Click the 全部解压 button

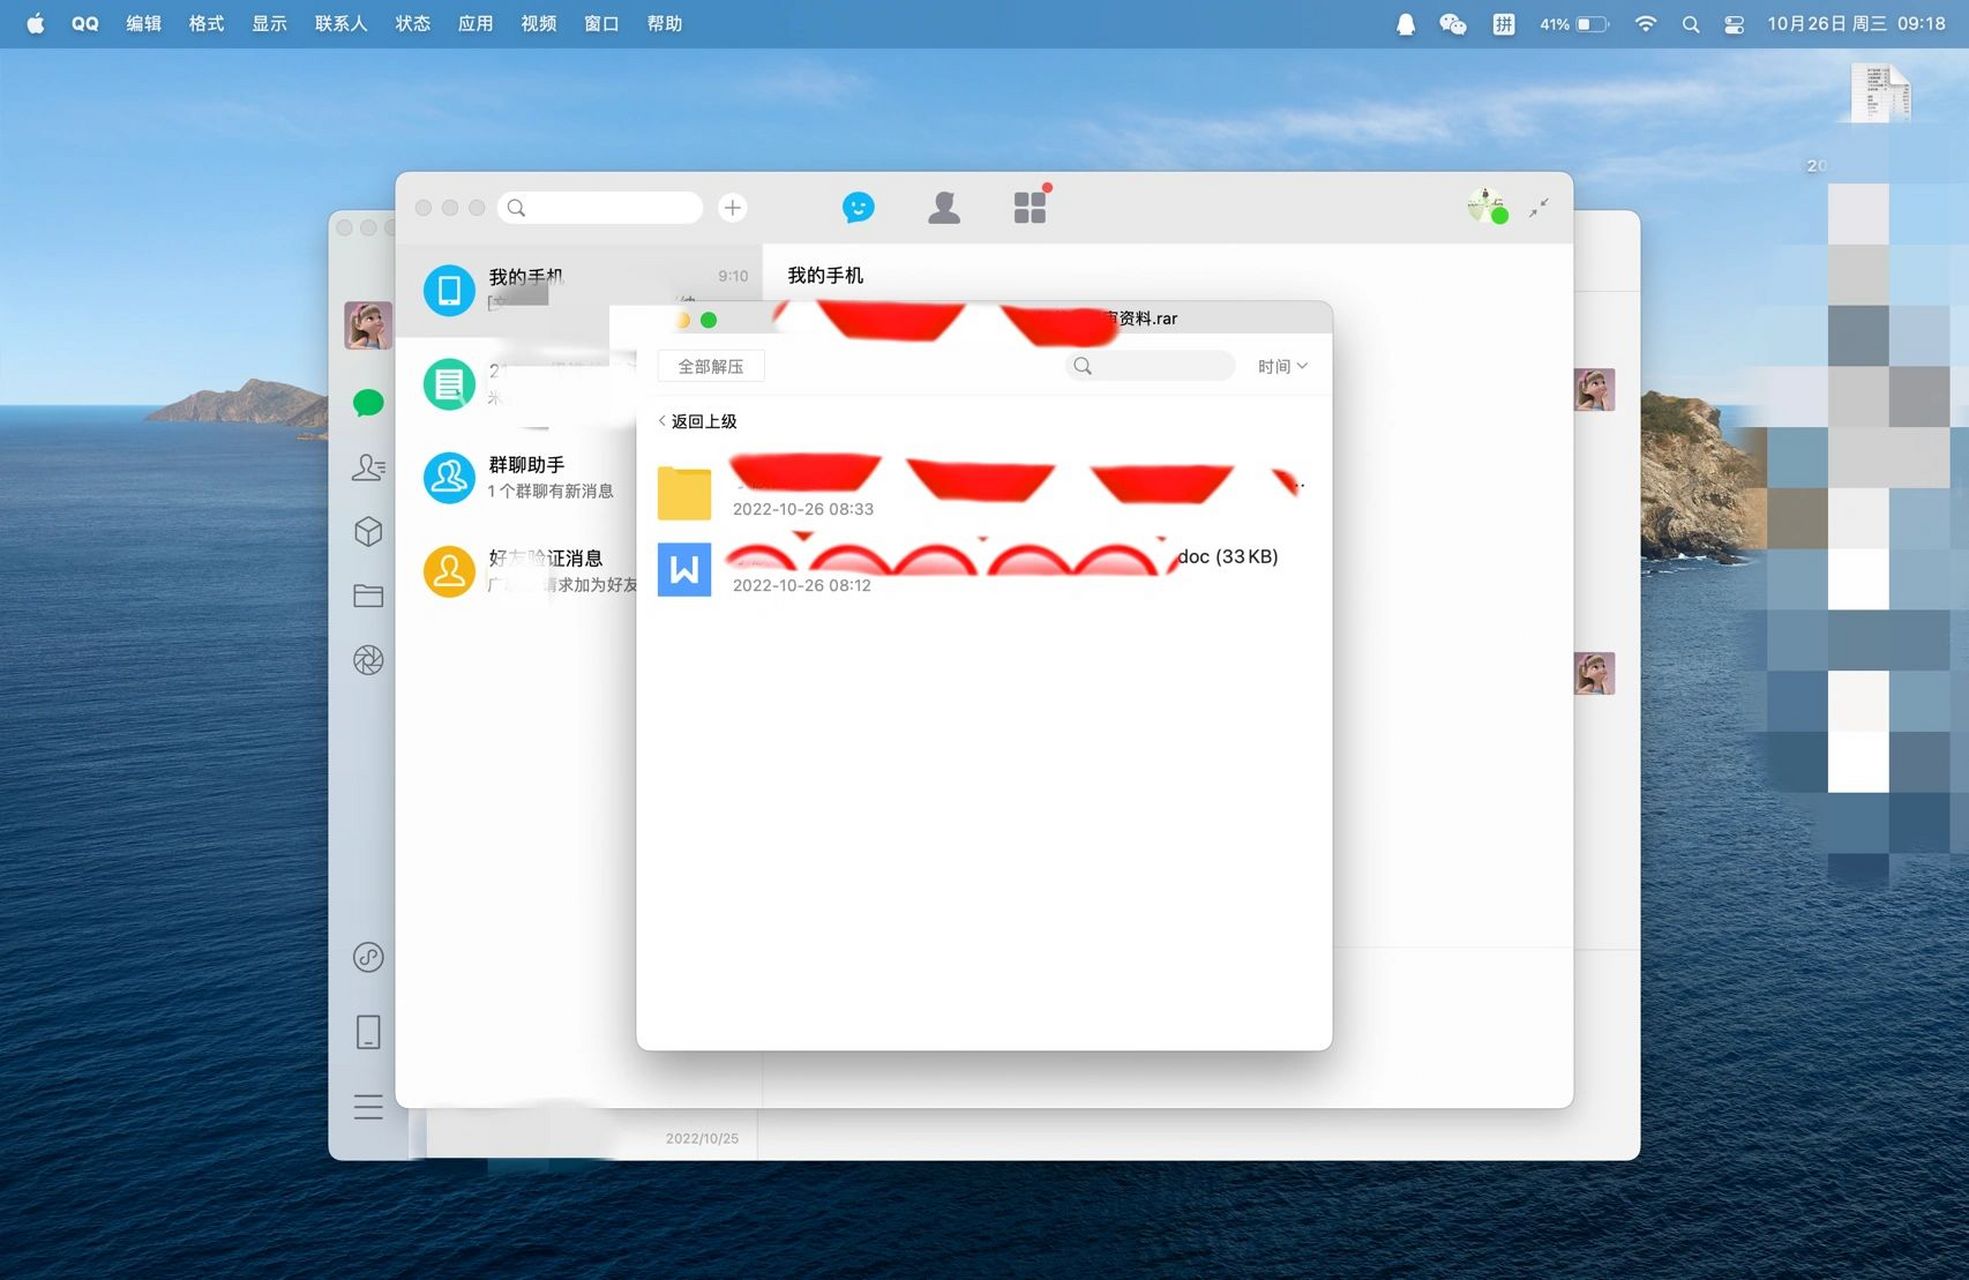tap(710, 366)
